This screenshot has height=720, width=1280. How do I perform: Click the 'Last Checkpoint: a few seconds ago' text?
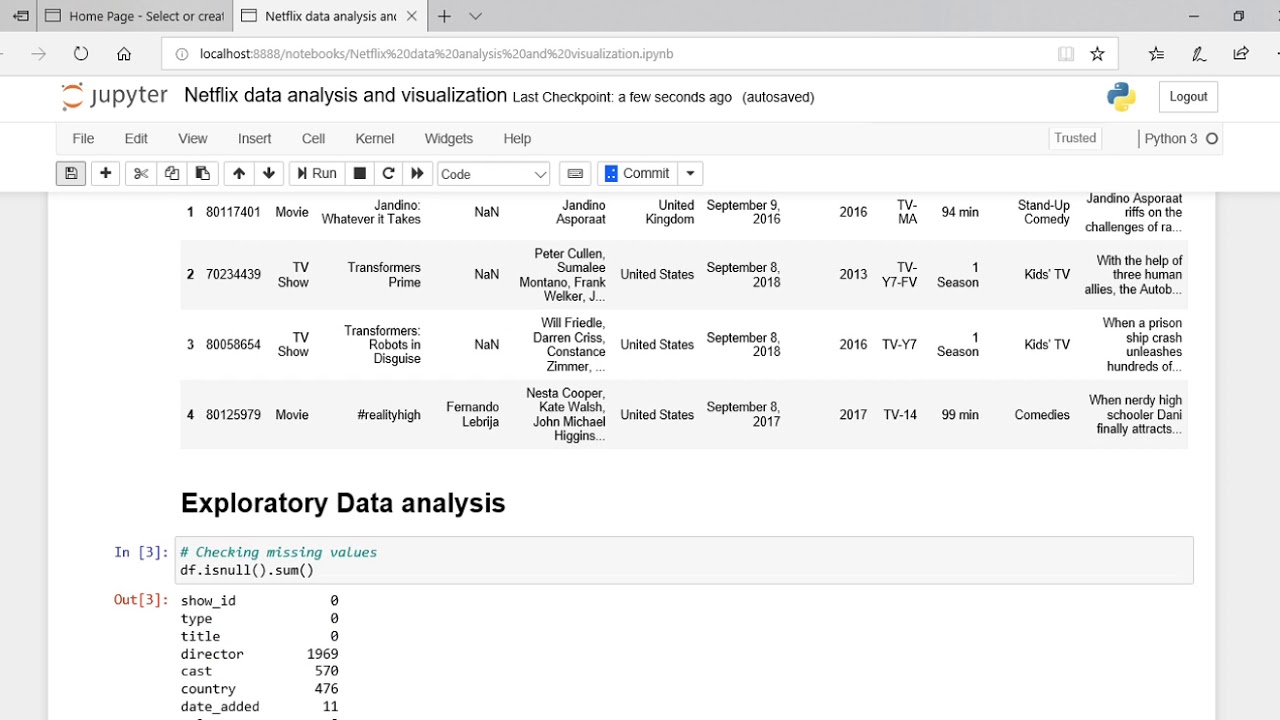pyautogui.click(x=622, y=97)
